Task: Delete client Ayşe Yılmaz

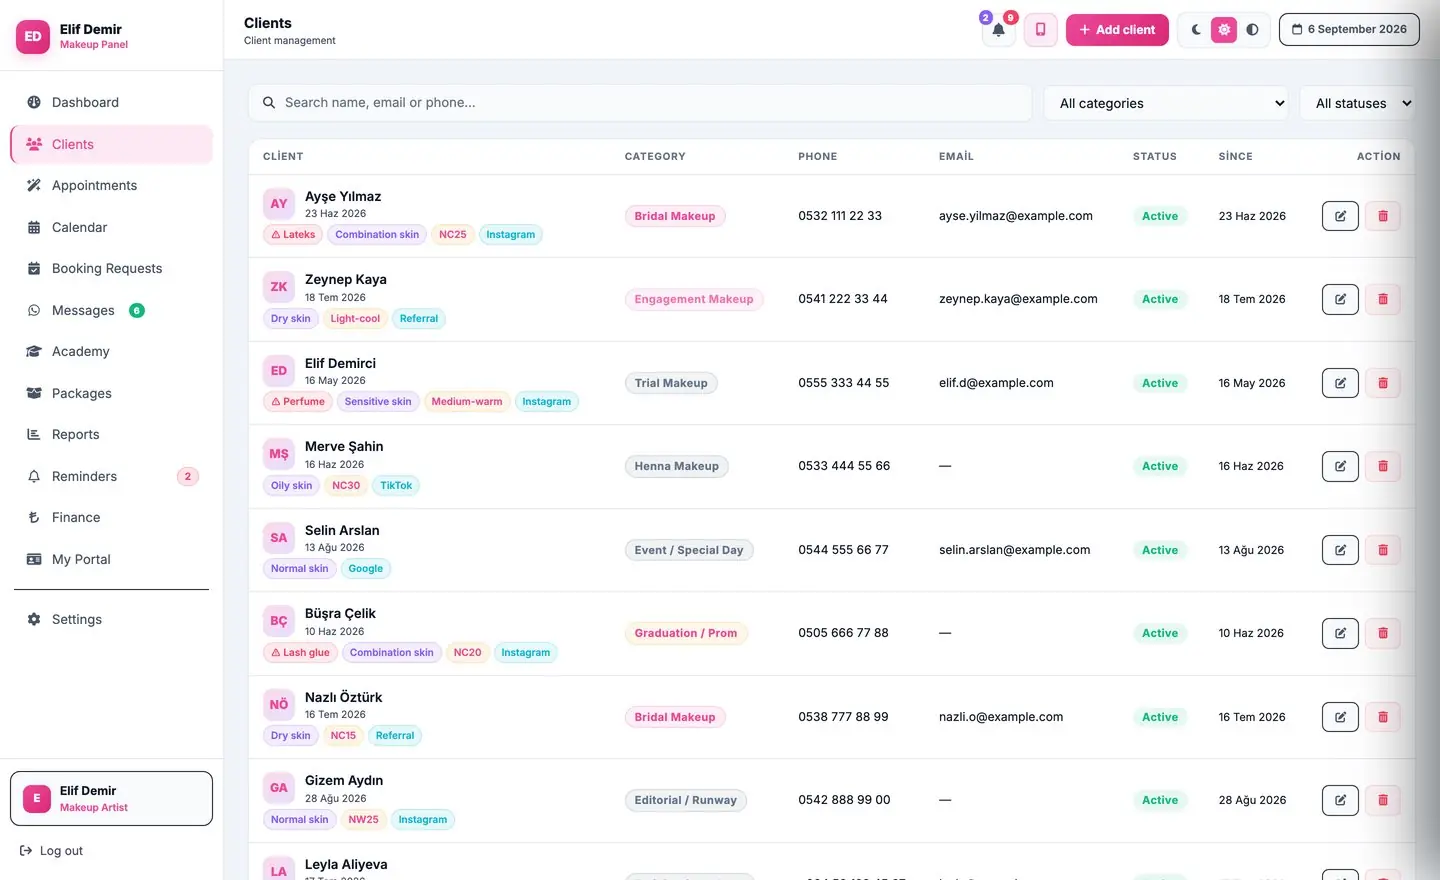Action: [x=1383, y=216]
